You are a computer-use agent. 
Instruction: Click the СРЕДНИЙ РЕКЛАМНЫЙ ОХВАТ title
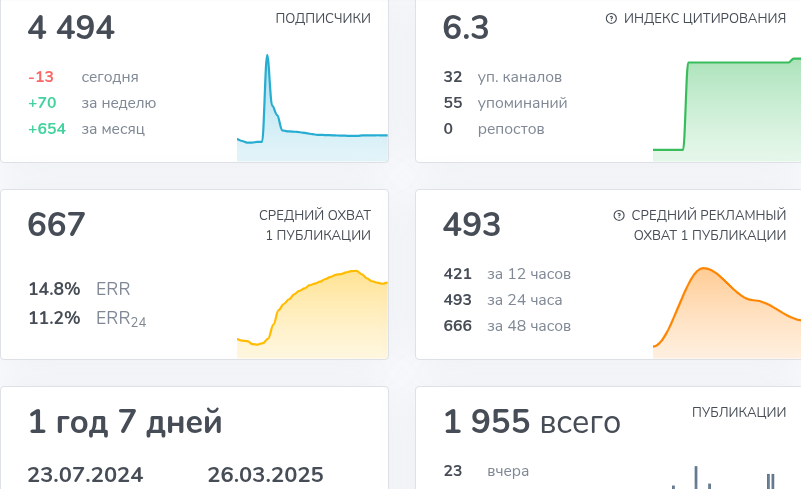point(709,225)
